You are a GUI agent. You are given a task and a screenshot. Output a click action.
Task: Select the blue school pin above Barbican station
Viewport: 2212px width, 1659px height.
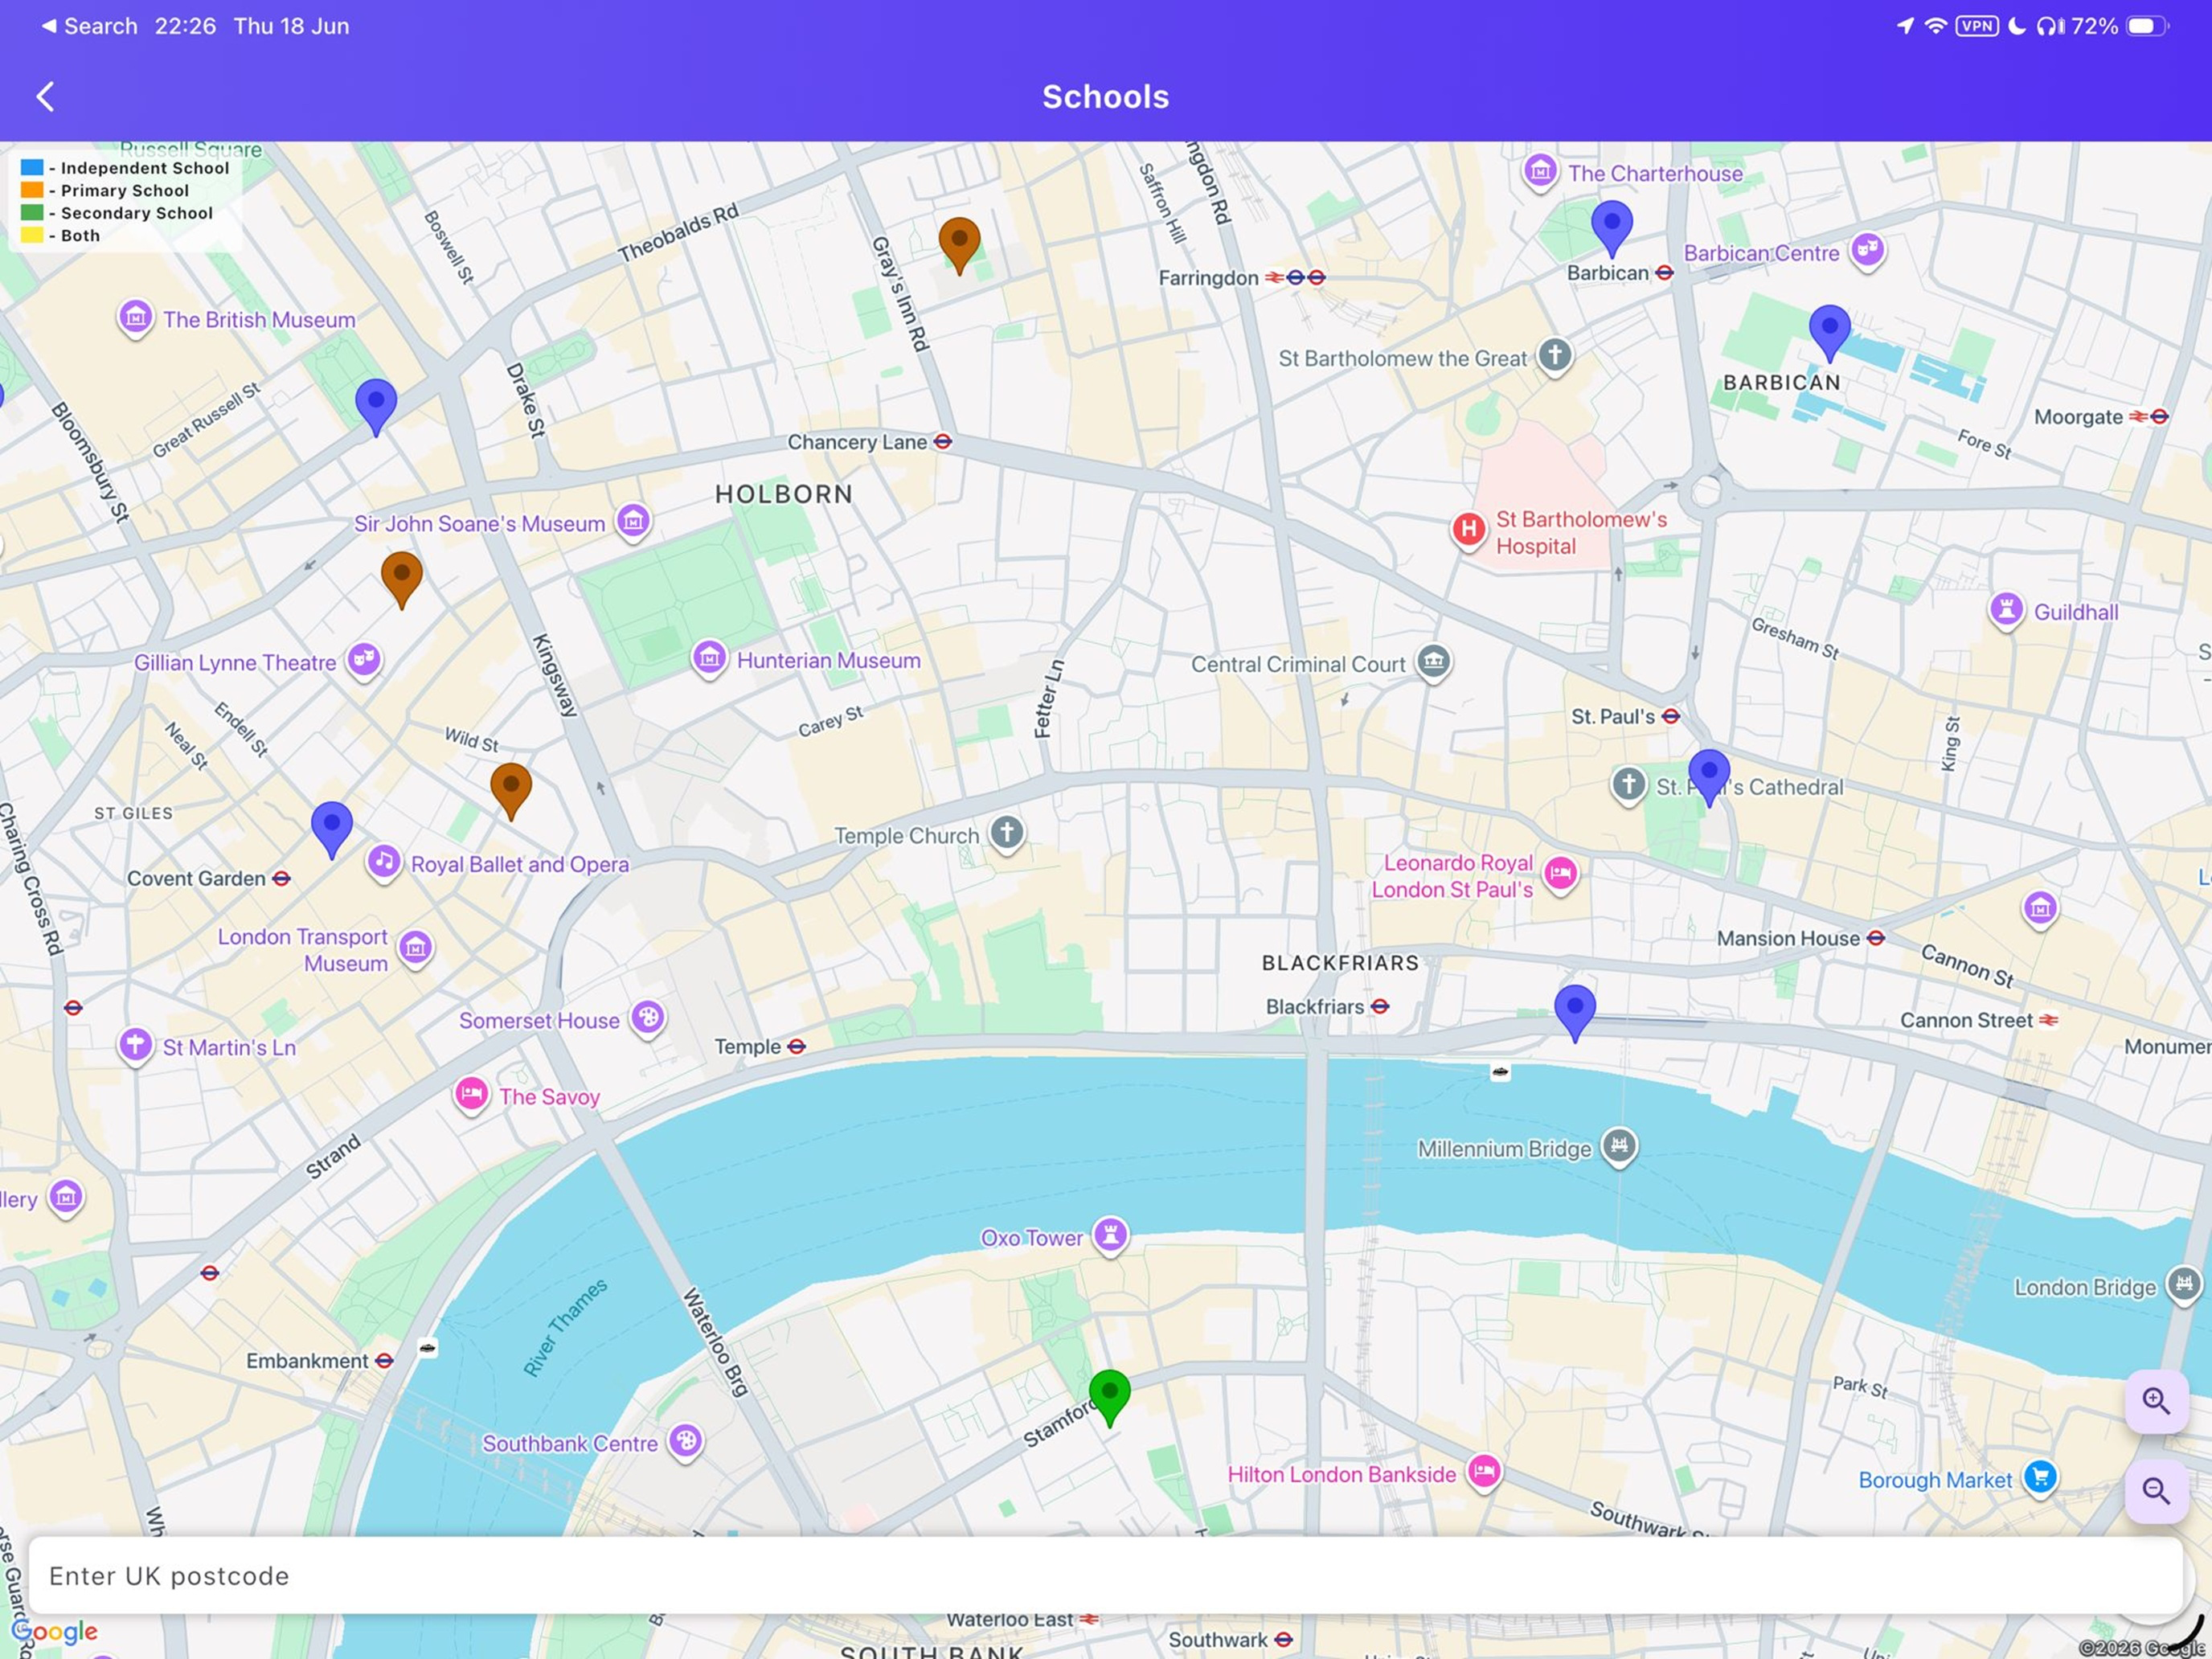pyautogui.click(x=1612, y=228)
